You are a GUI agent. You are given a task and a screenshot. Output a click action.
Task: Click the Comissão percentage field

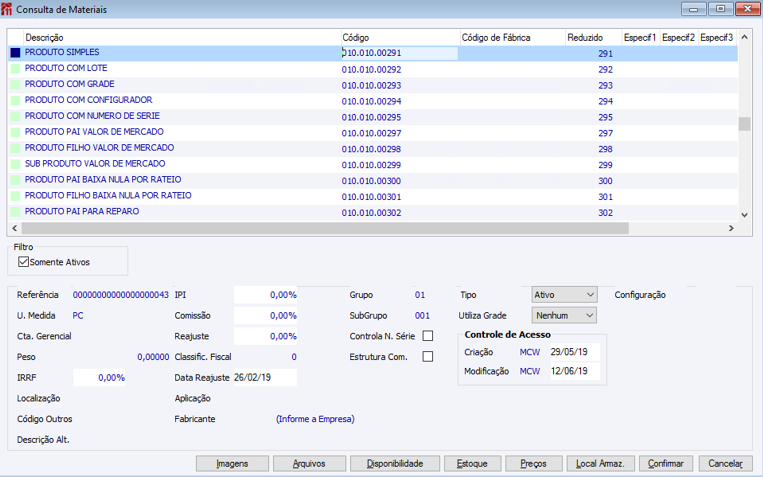point(265,315)
